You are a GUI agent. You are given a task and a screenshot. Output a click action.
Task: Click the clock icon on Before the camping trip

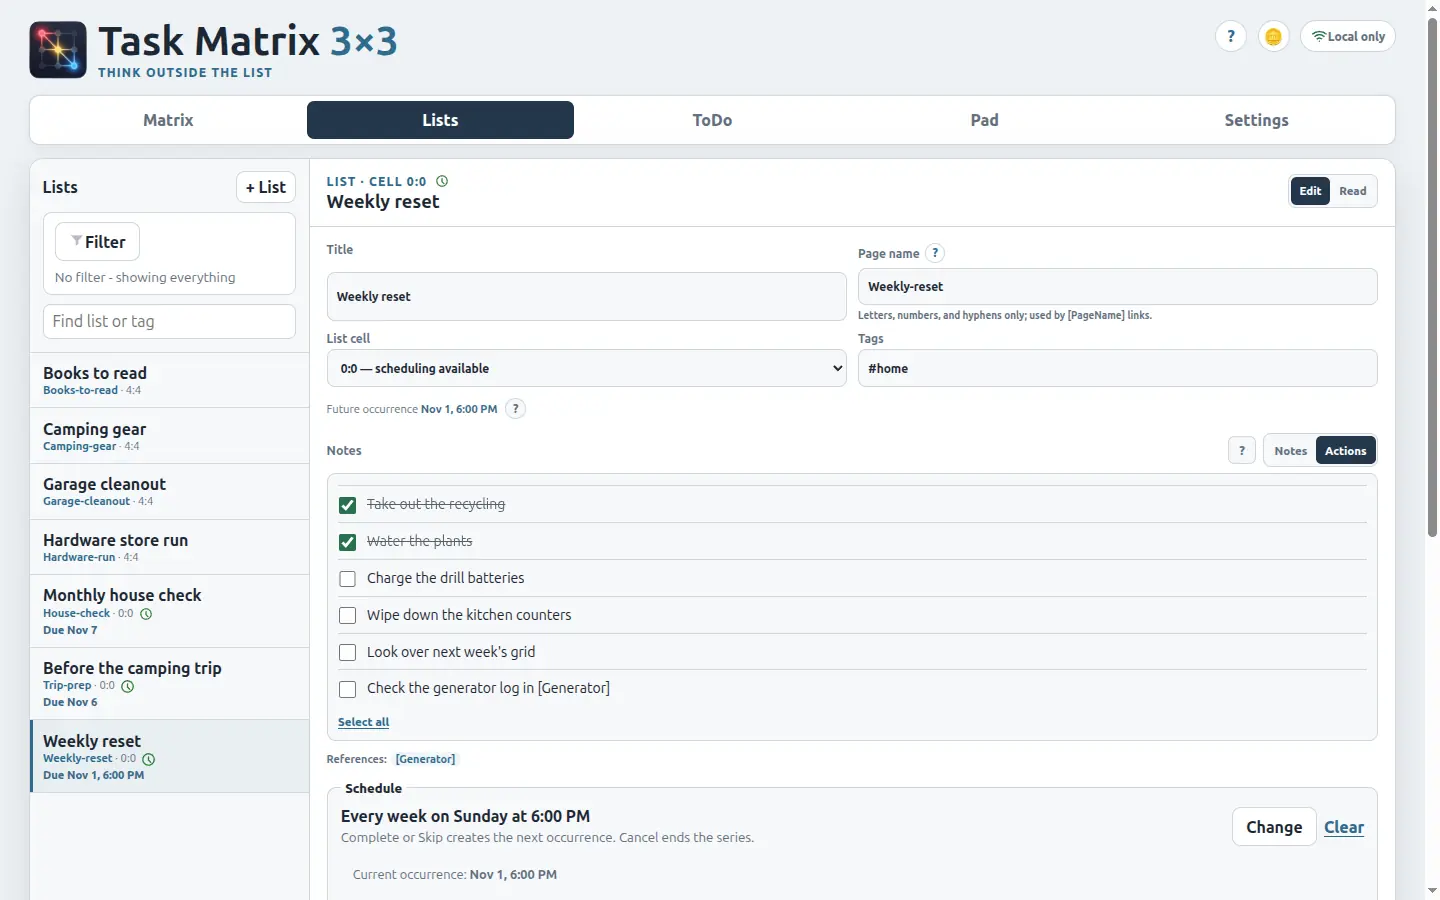click(x=128, y=686)
